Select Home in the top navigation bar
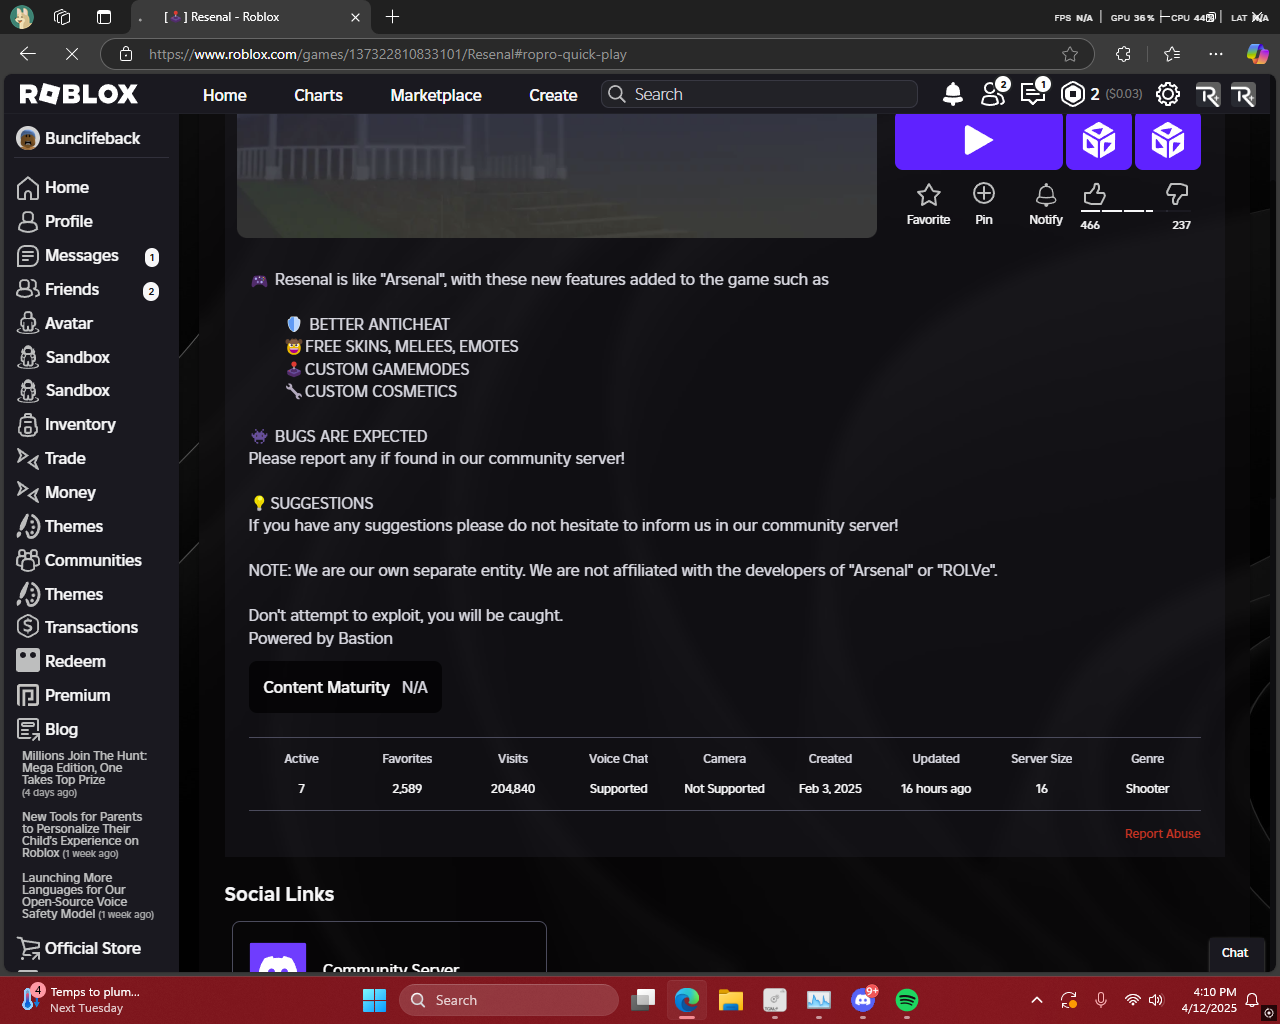The height and width of the screenshot is (1024, 1280). coord(225,95)
